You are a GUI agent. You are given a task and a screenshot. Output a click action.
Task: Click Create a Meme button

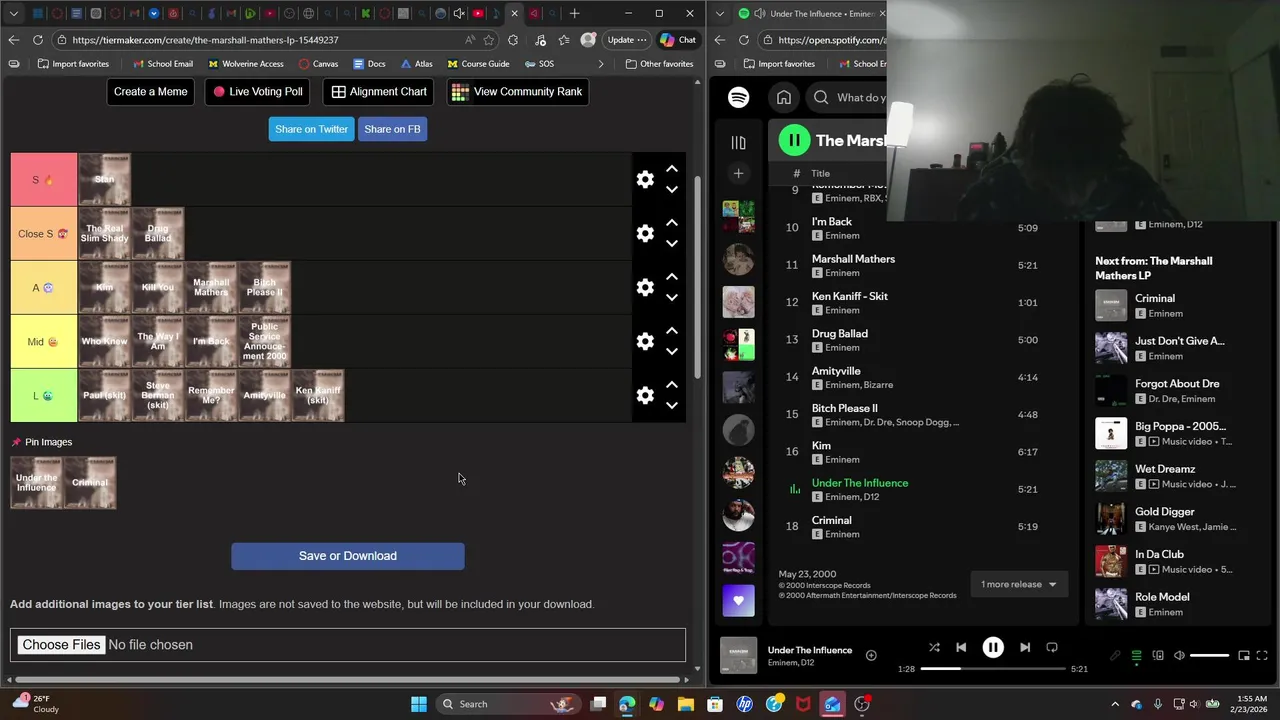pos(150,92)
